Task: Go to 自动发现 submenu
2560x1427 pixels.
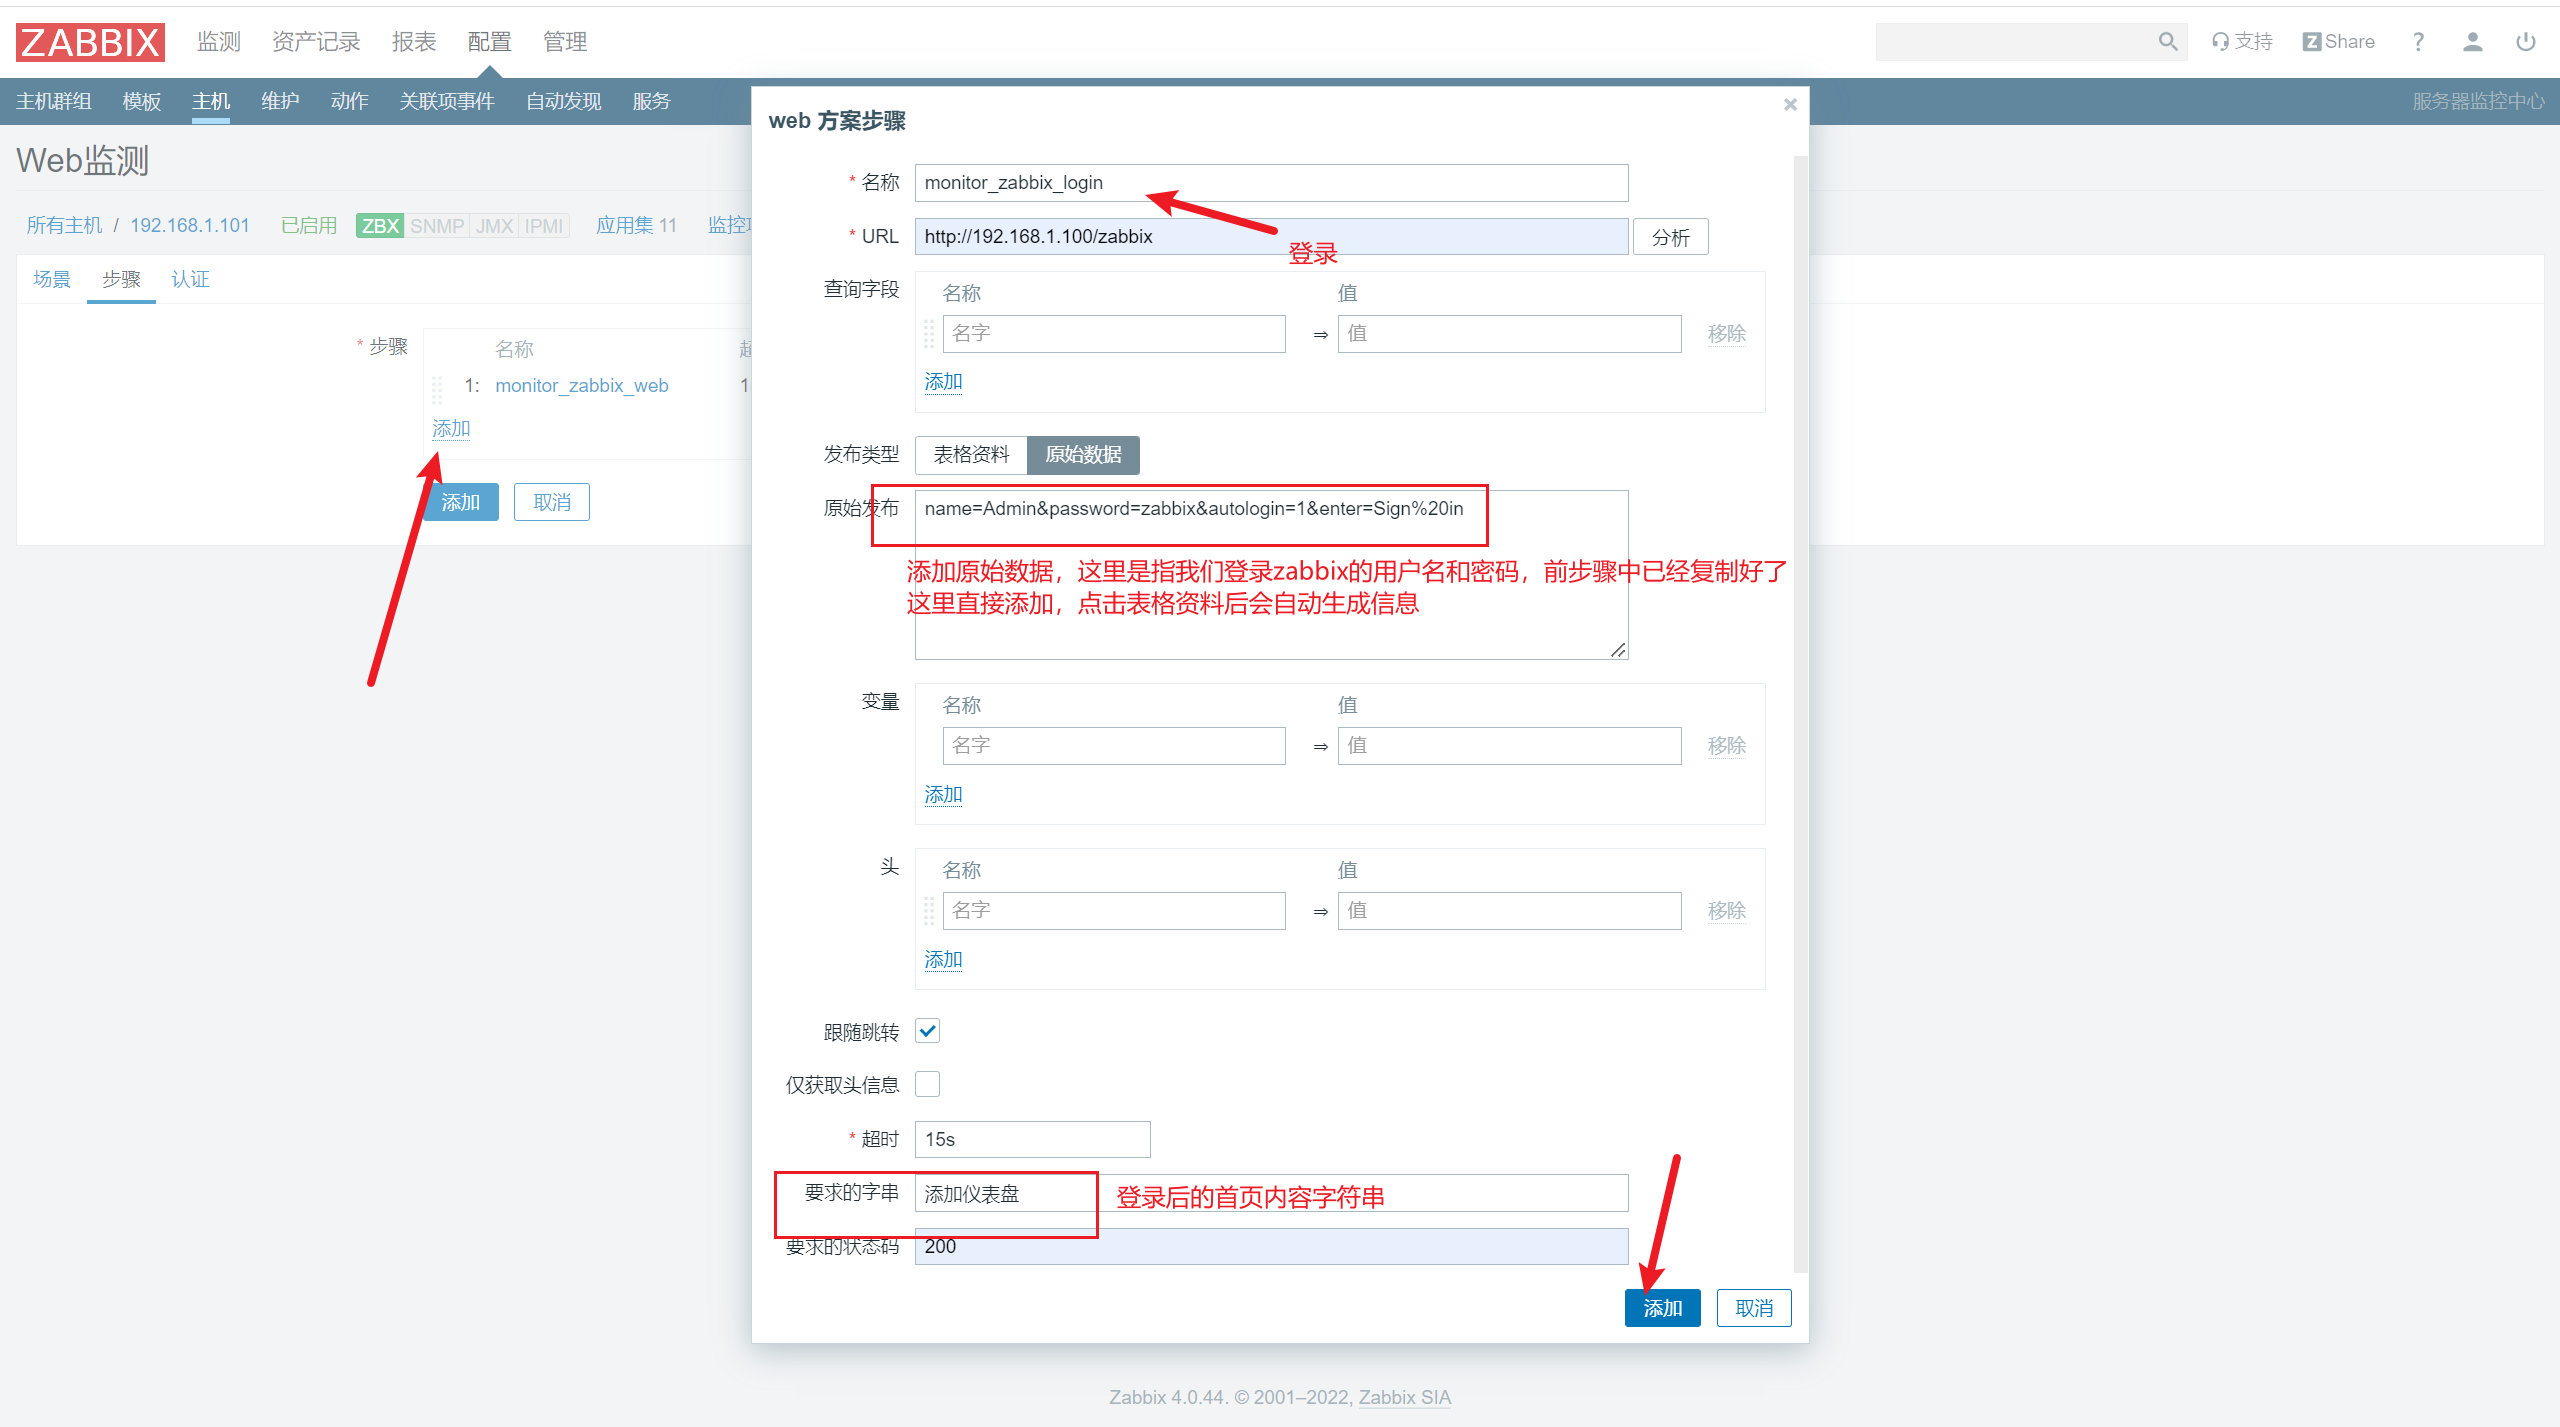Action: 564,101
